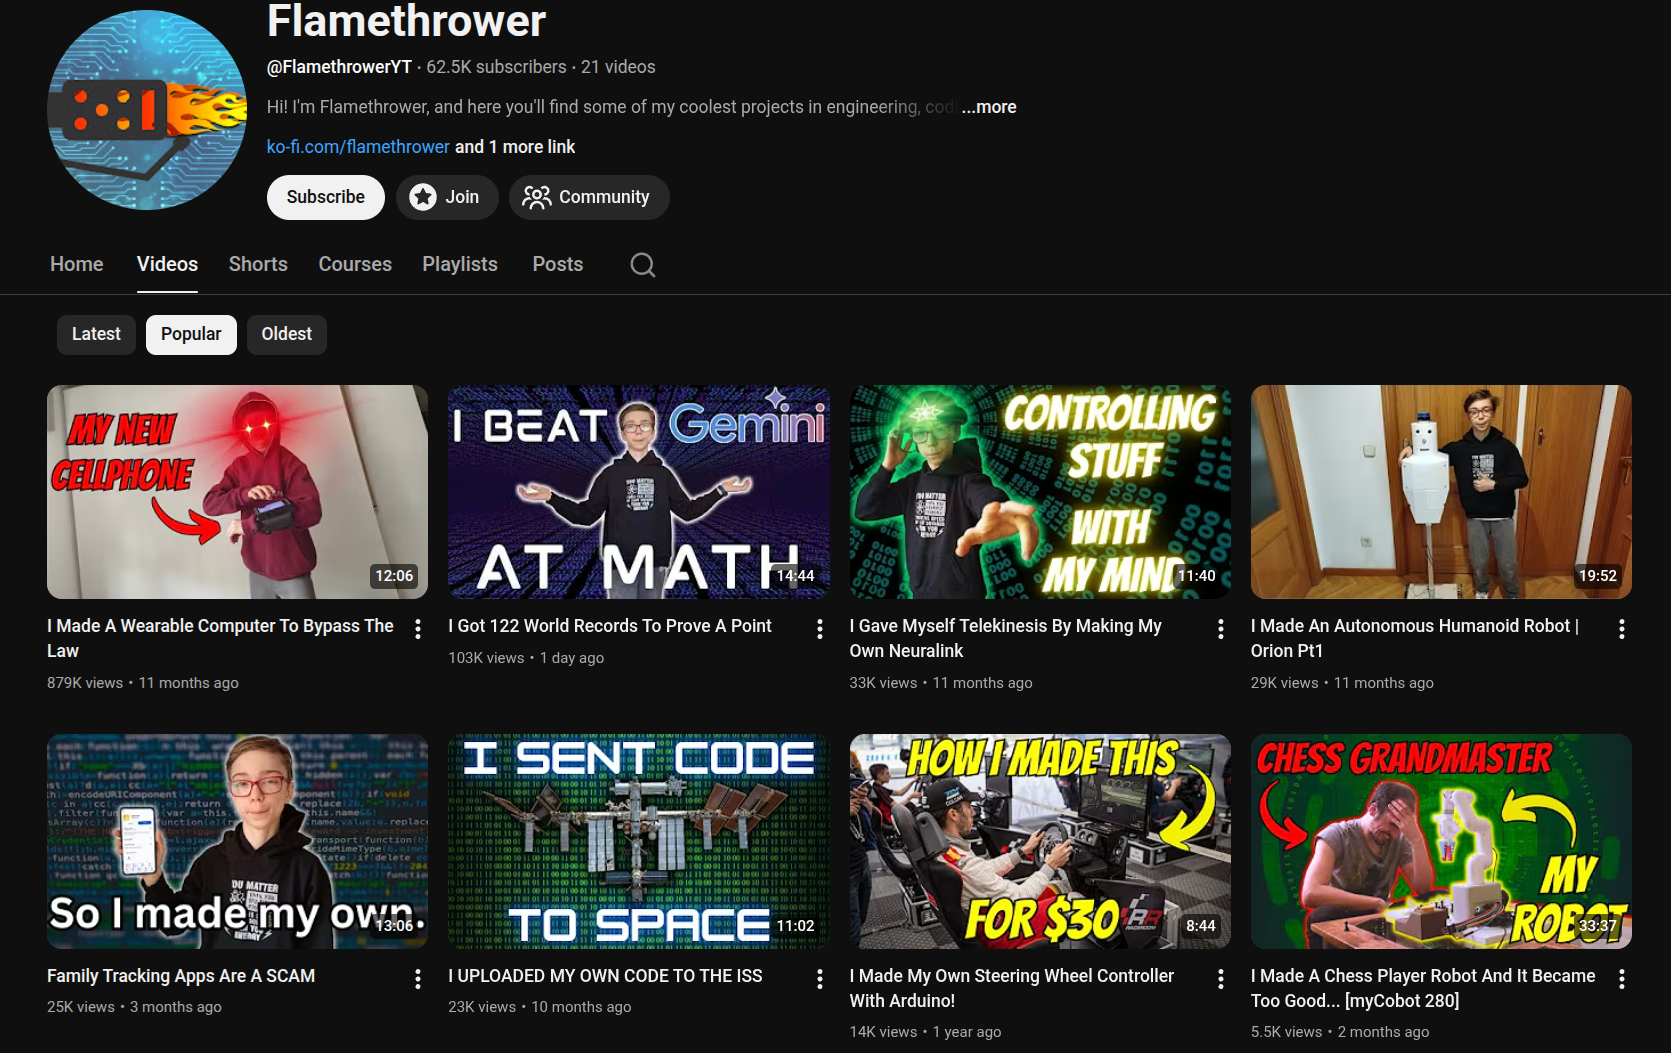This screenshot has width=1671, height=1053.
Task: Play the 'I Sent Code To Space' thumbnail
Action: [639, 842]
